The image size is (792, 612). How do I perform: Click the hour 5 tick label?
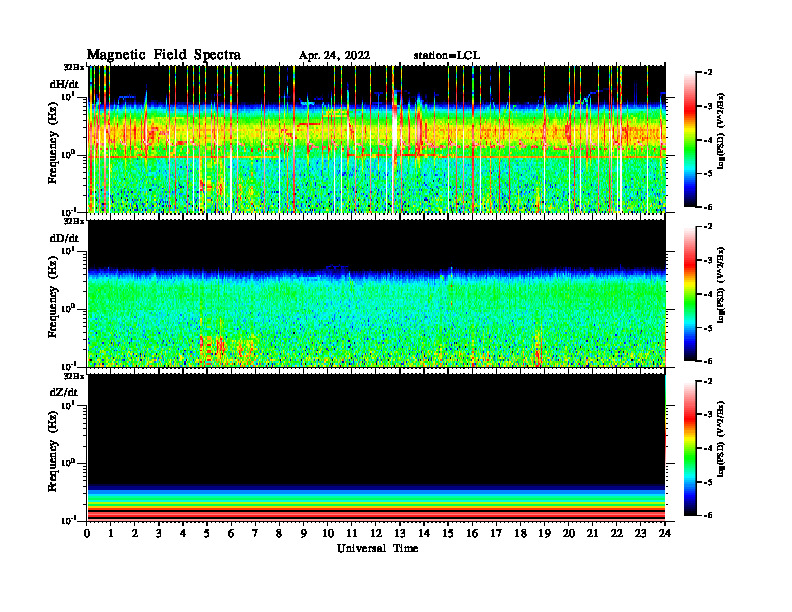pyautogui.click(x=207, y=533)
